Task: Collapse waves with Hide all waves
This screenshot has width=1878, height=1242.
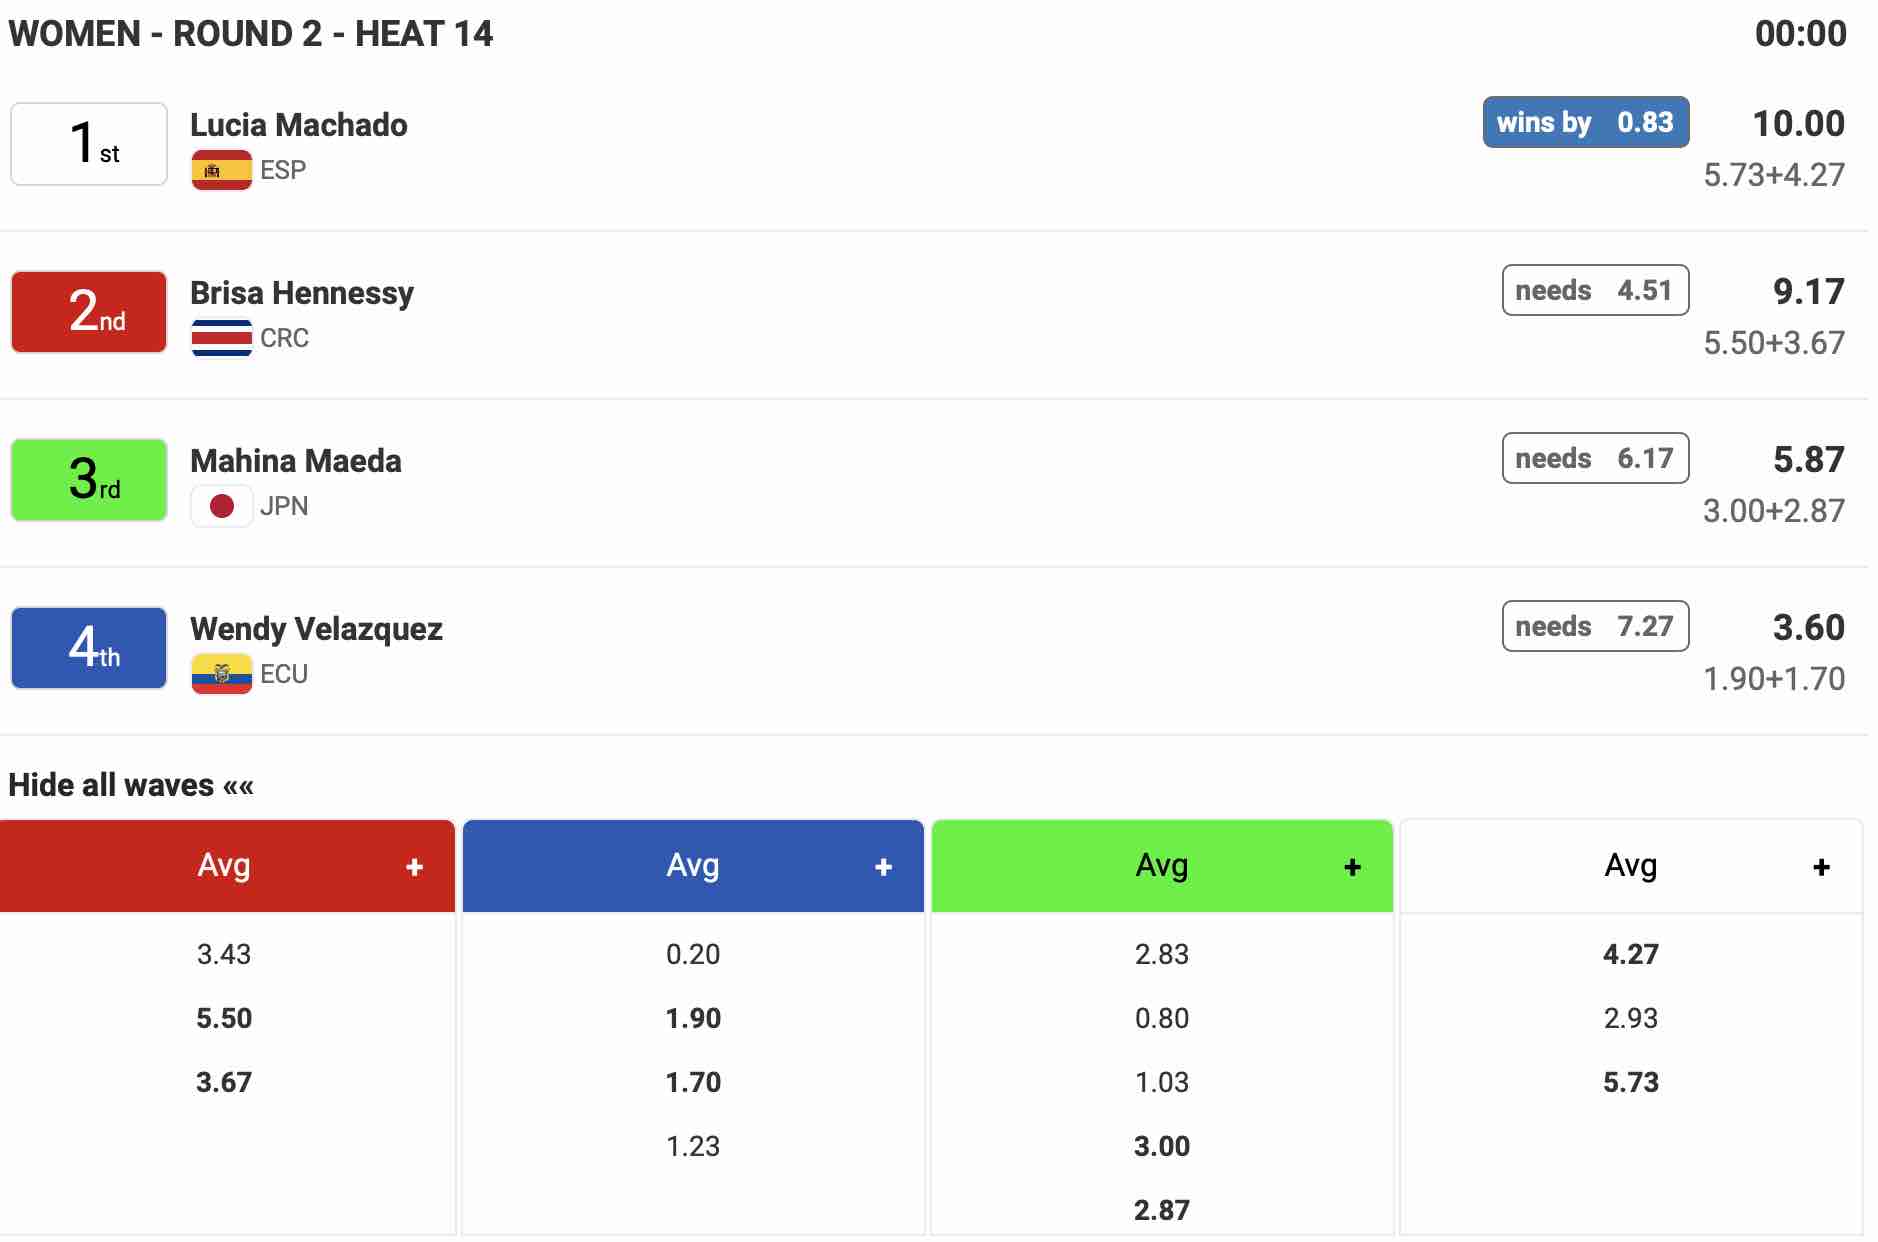Action: click(131, 785)
